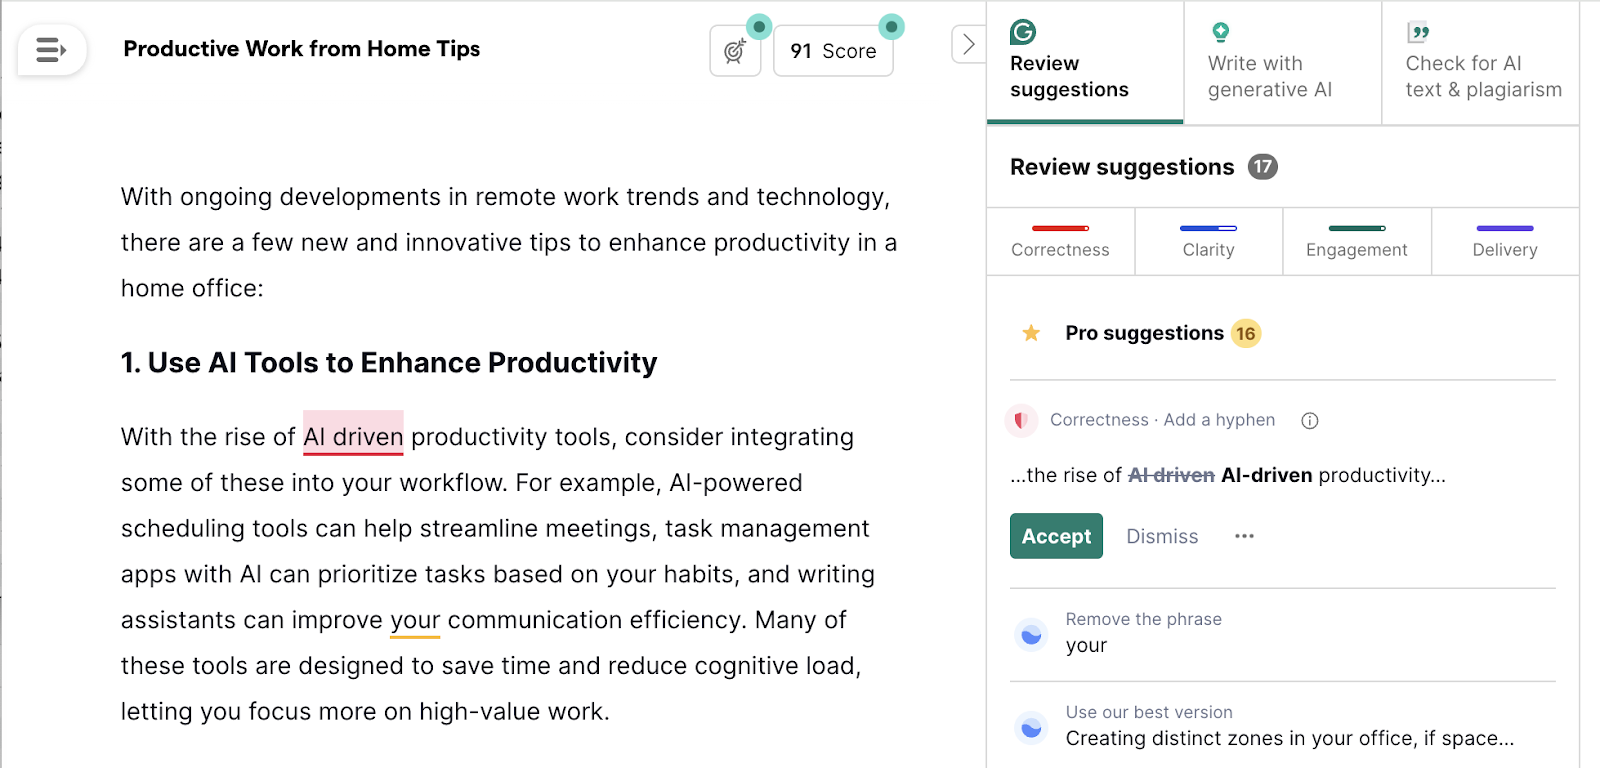
Task: Toggle the Clarity suggestion filter
Action: point(1208,241)
